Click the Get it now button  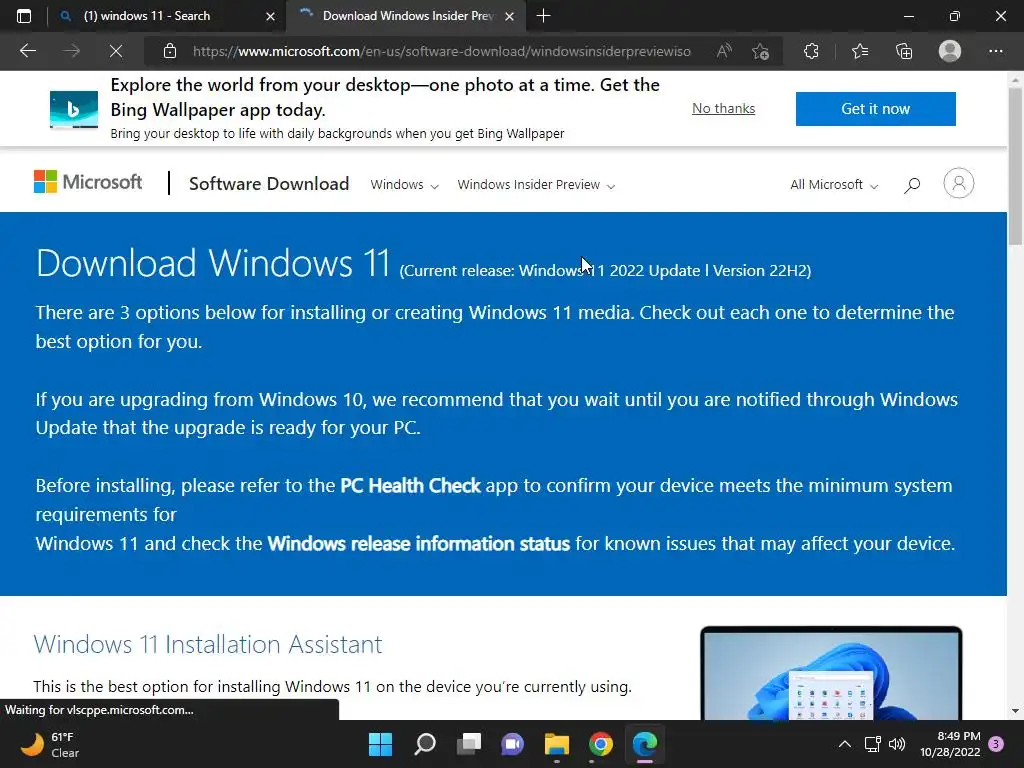(x=875, y=108)
